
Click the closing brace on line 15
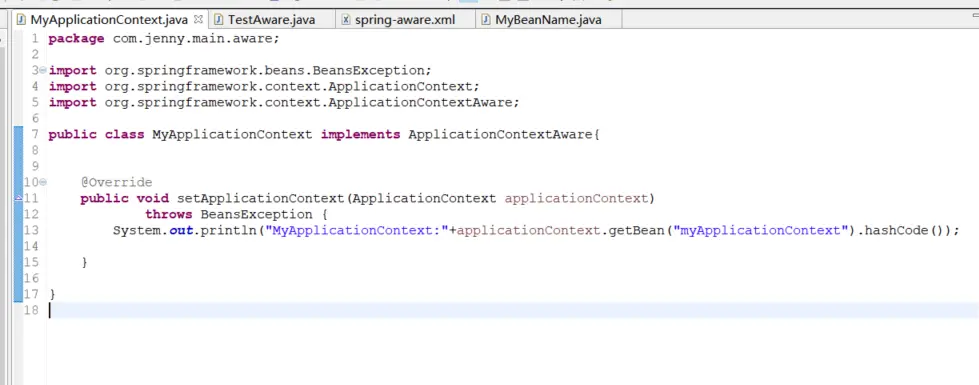tap(84, 262)
